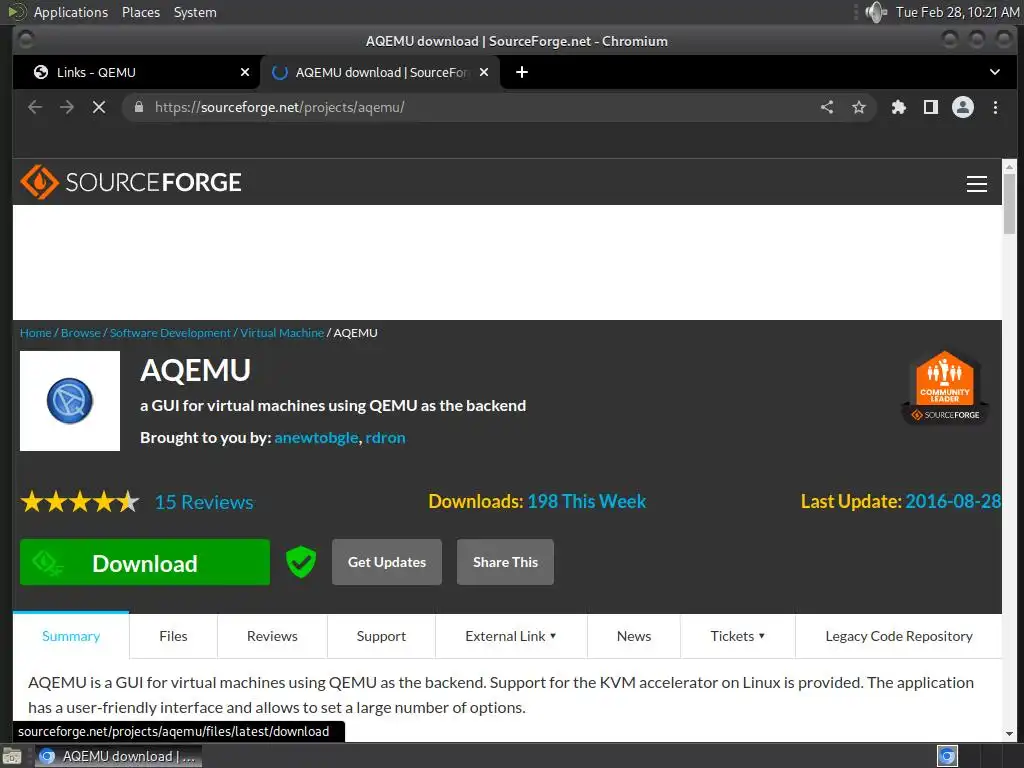Click the Home breadcrumb link
Image resolution: width=1024 pixels, height=768 pixels.
(35, 333)
